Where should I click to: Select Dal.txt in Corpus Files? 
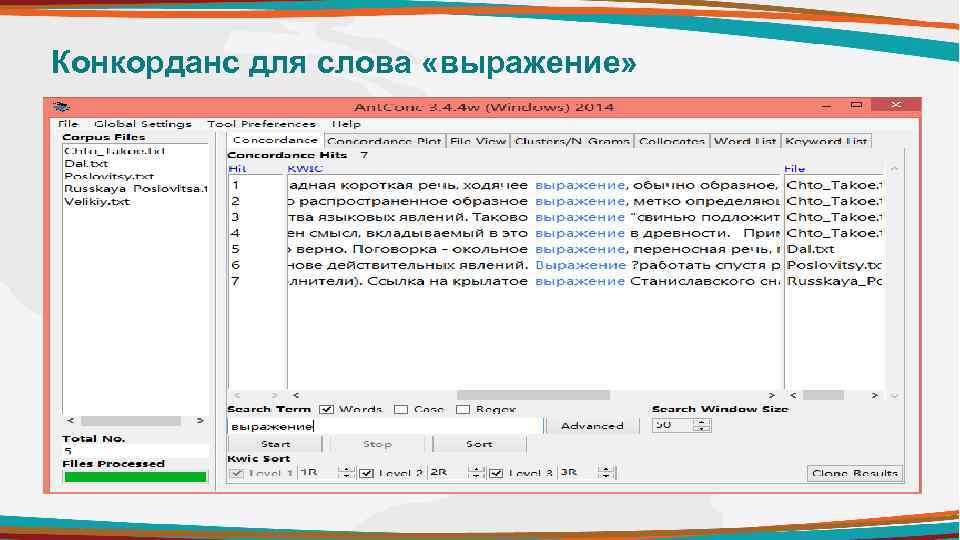(86, 163)
